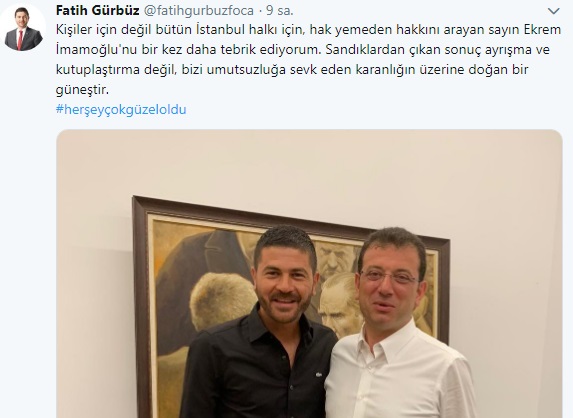This screenshot has width=573, height=418.
Task: Open the @fatihgurbuzfoca handle link
Action: [198, 11]
